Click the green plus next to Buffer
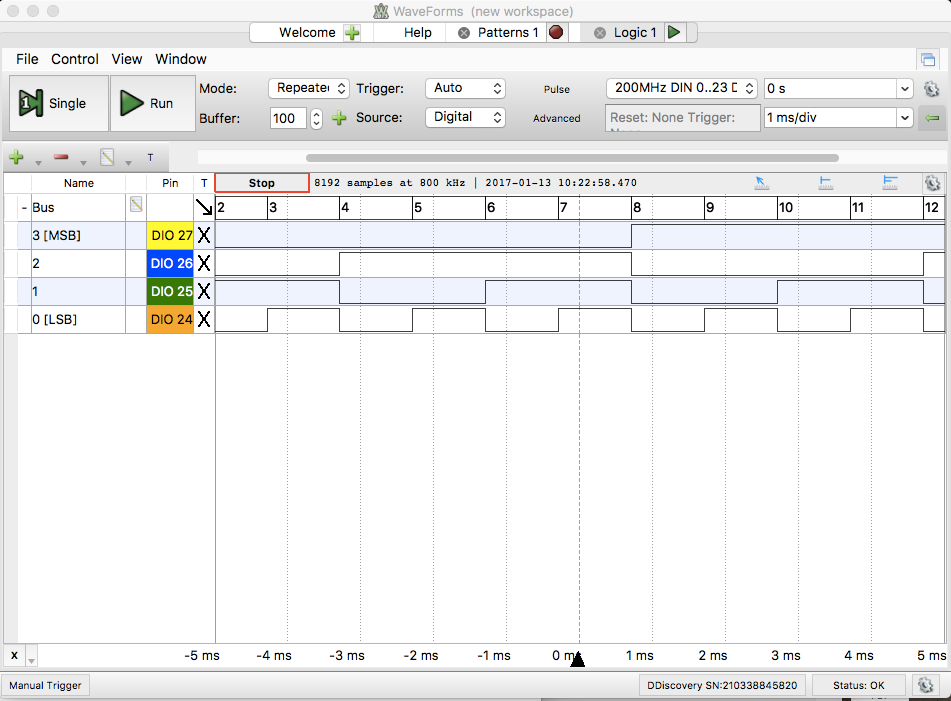The height and width of the screenshot is (701, 951). 339,118
